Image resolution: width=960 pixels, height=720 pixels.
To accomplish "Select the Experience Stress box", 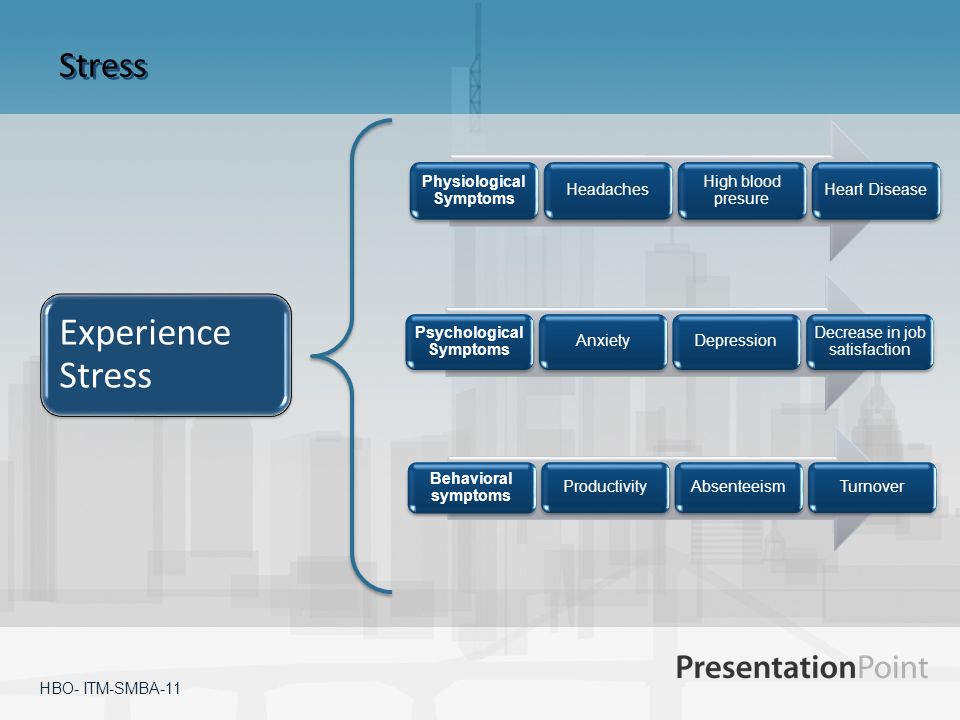I will 166,355.
